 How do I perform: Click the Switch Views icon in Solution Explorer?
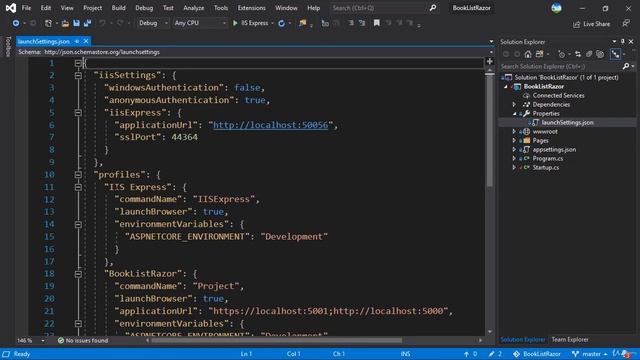[540, 54]
